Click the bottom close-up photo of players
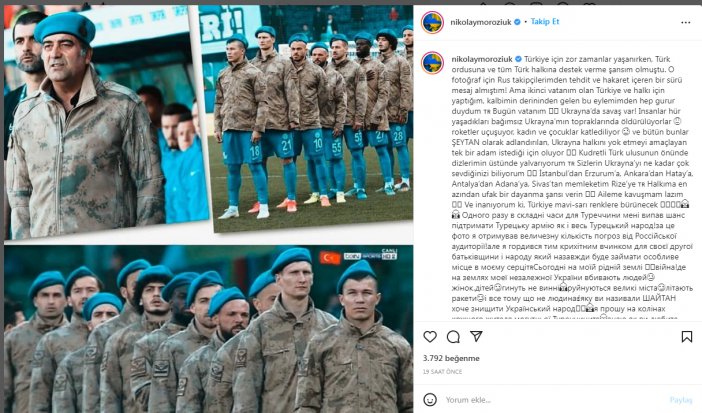The height and width of the screenshot is (413, 702). pyautogui.click(x=208, y=329)
